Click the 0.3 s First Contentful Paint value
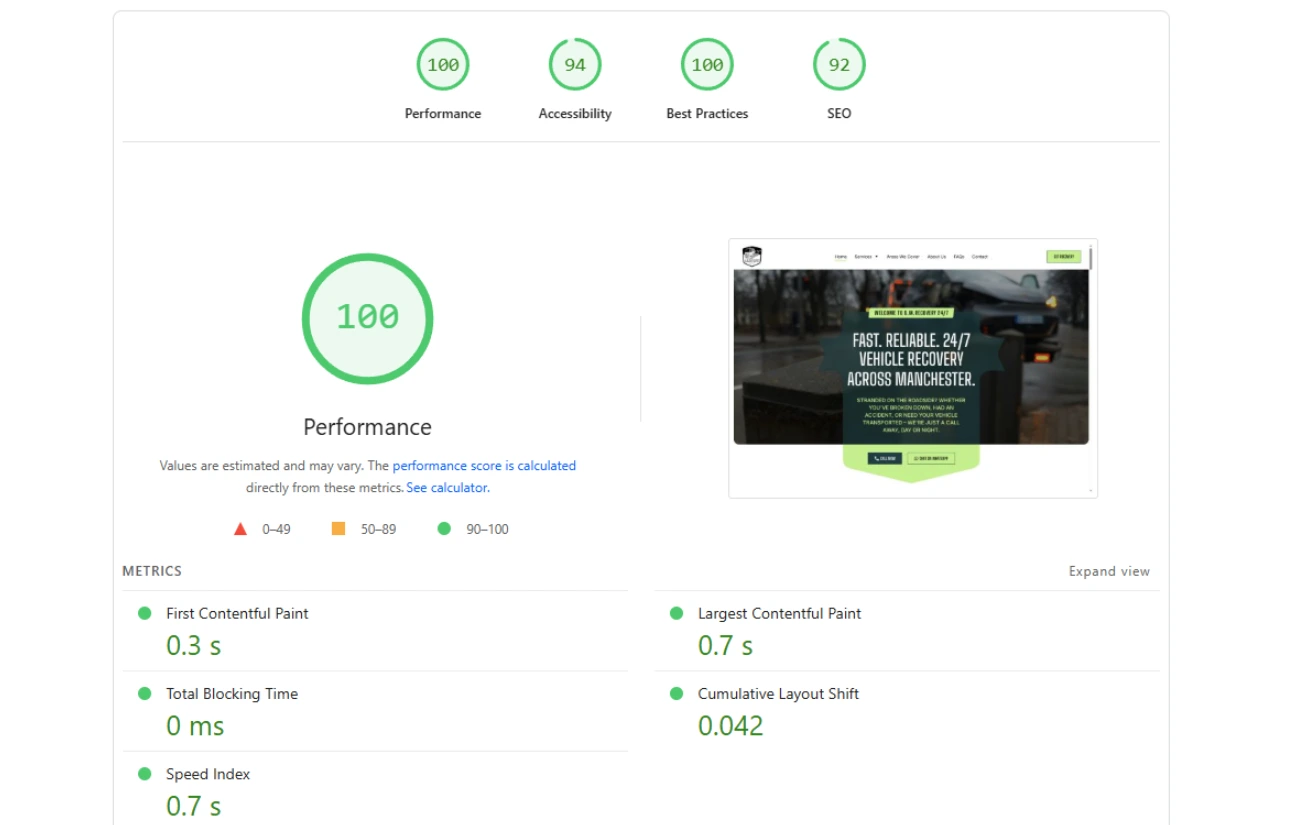This screenshot has height=825, width=1289. (194, 646)
